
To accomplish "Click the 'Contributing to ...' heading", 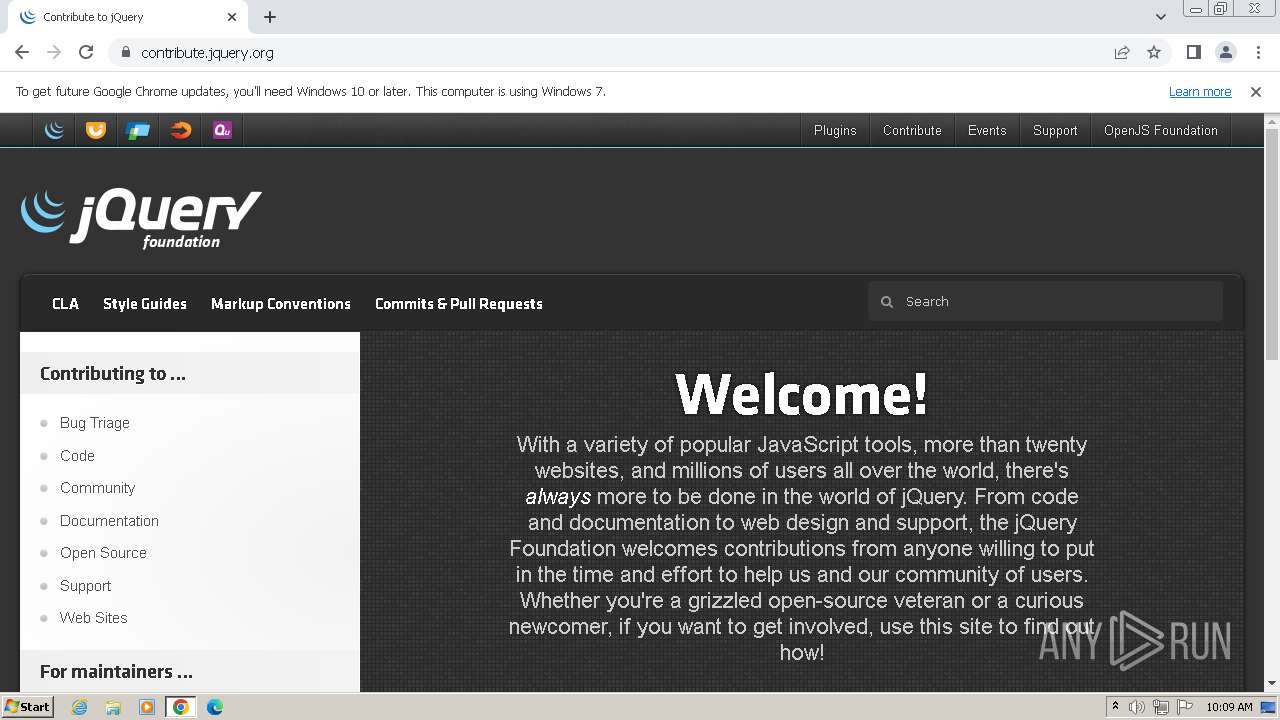I will (x=113, y=374).
